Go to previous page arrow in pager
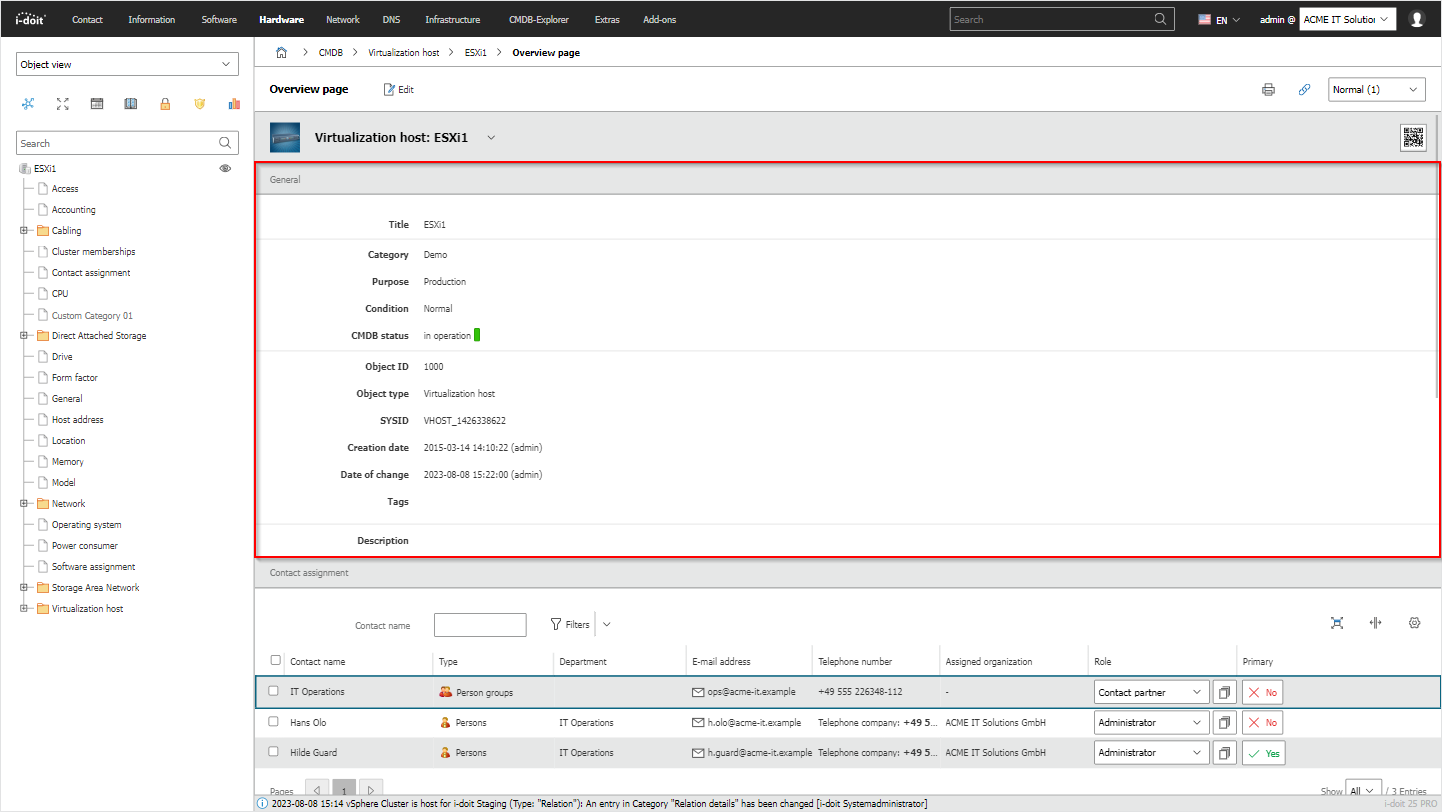The height and width of the screenshot is (812, 1442). pos(316,790)
